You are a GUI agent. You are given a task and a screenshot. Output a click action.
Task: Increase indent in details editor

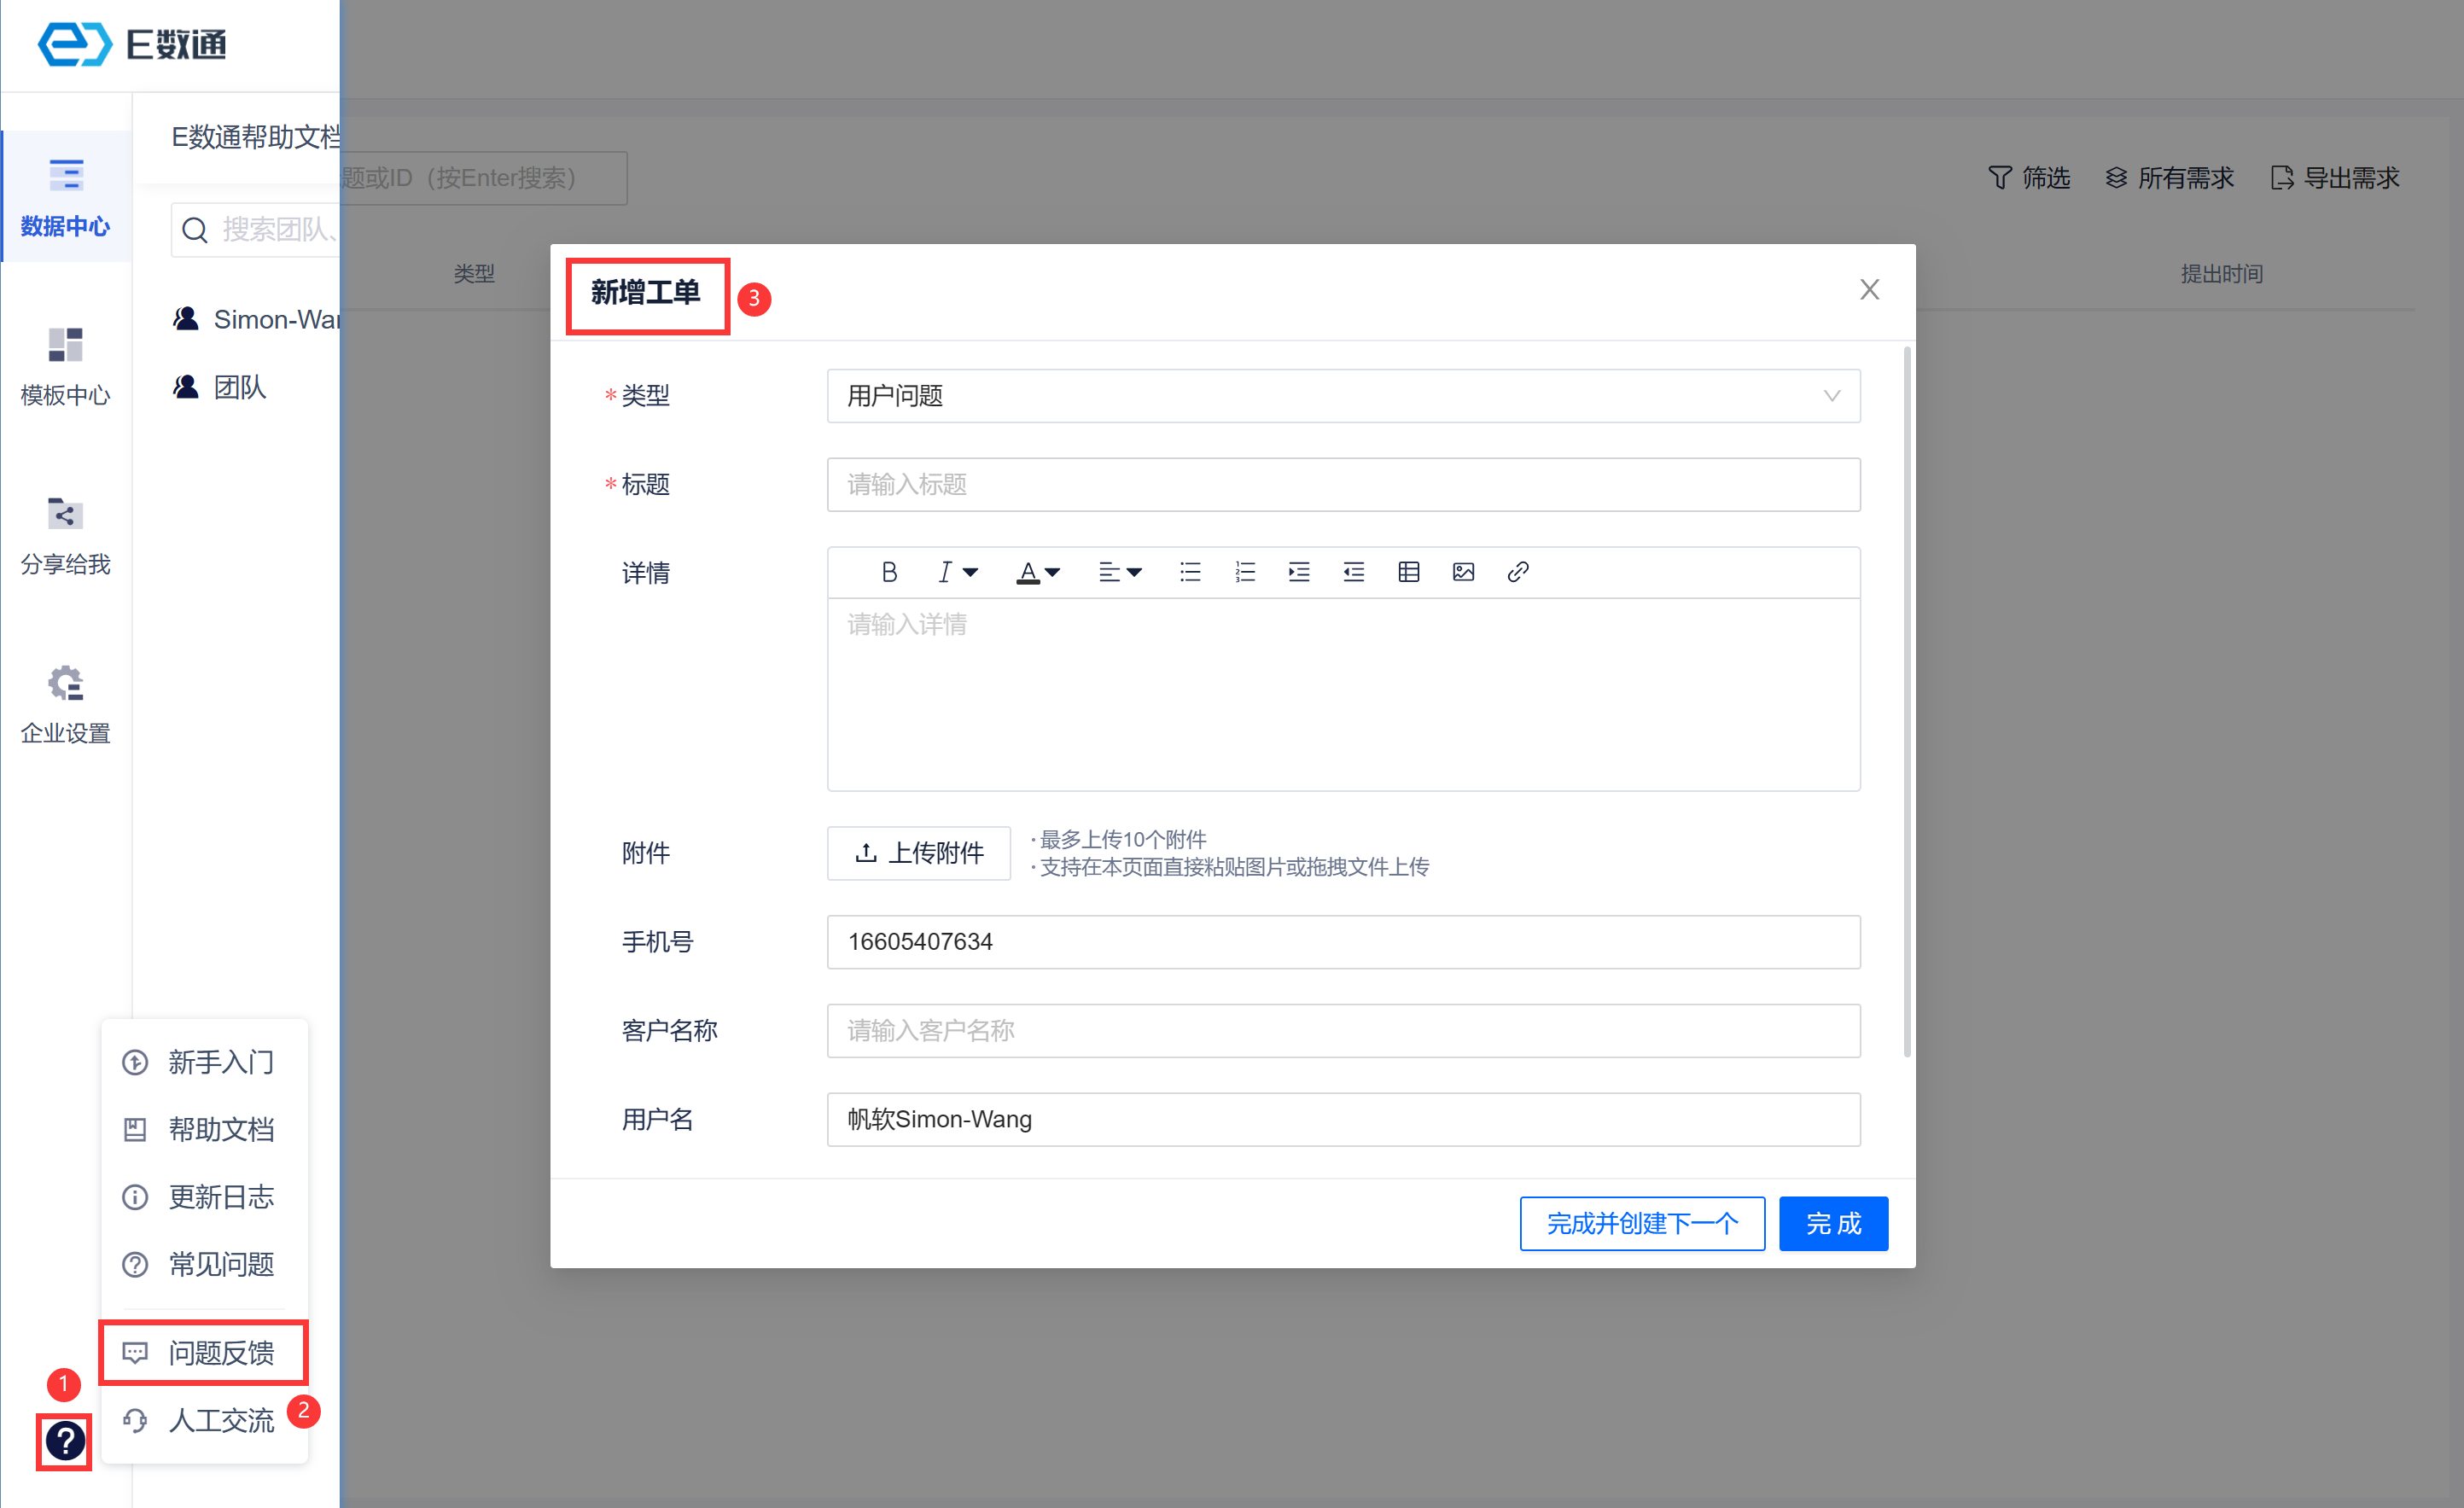[x=1299, y=572]
